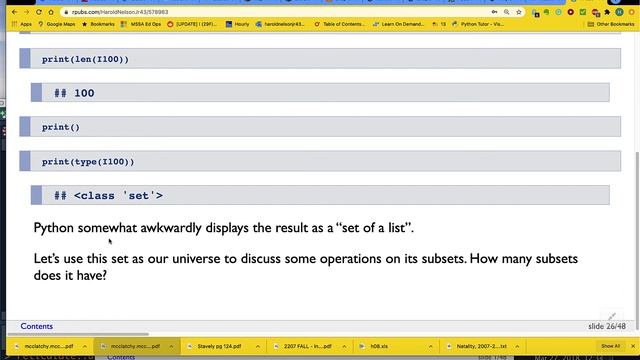Open the Apps bookmark shortcut
The image size is (640, 360).
tap(22, 24)
